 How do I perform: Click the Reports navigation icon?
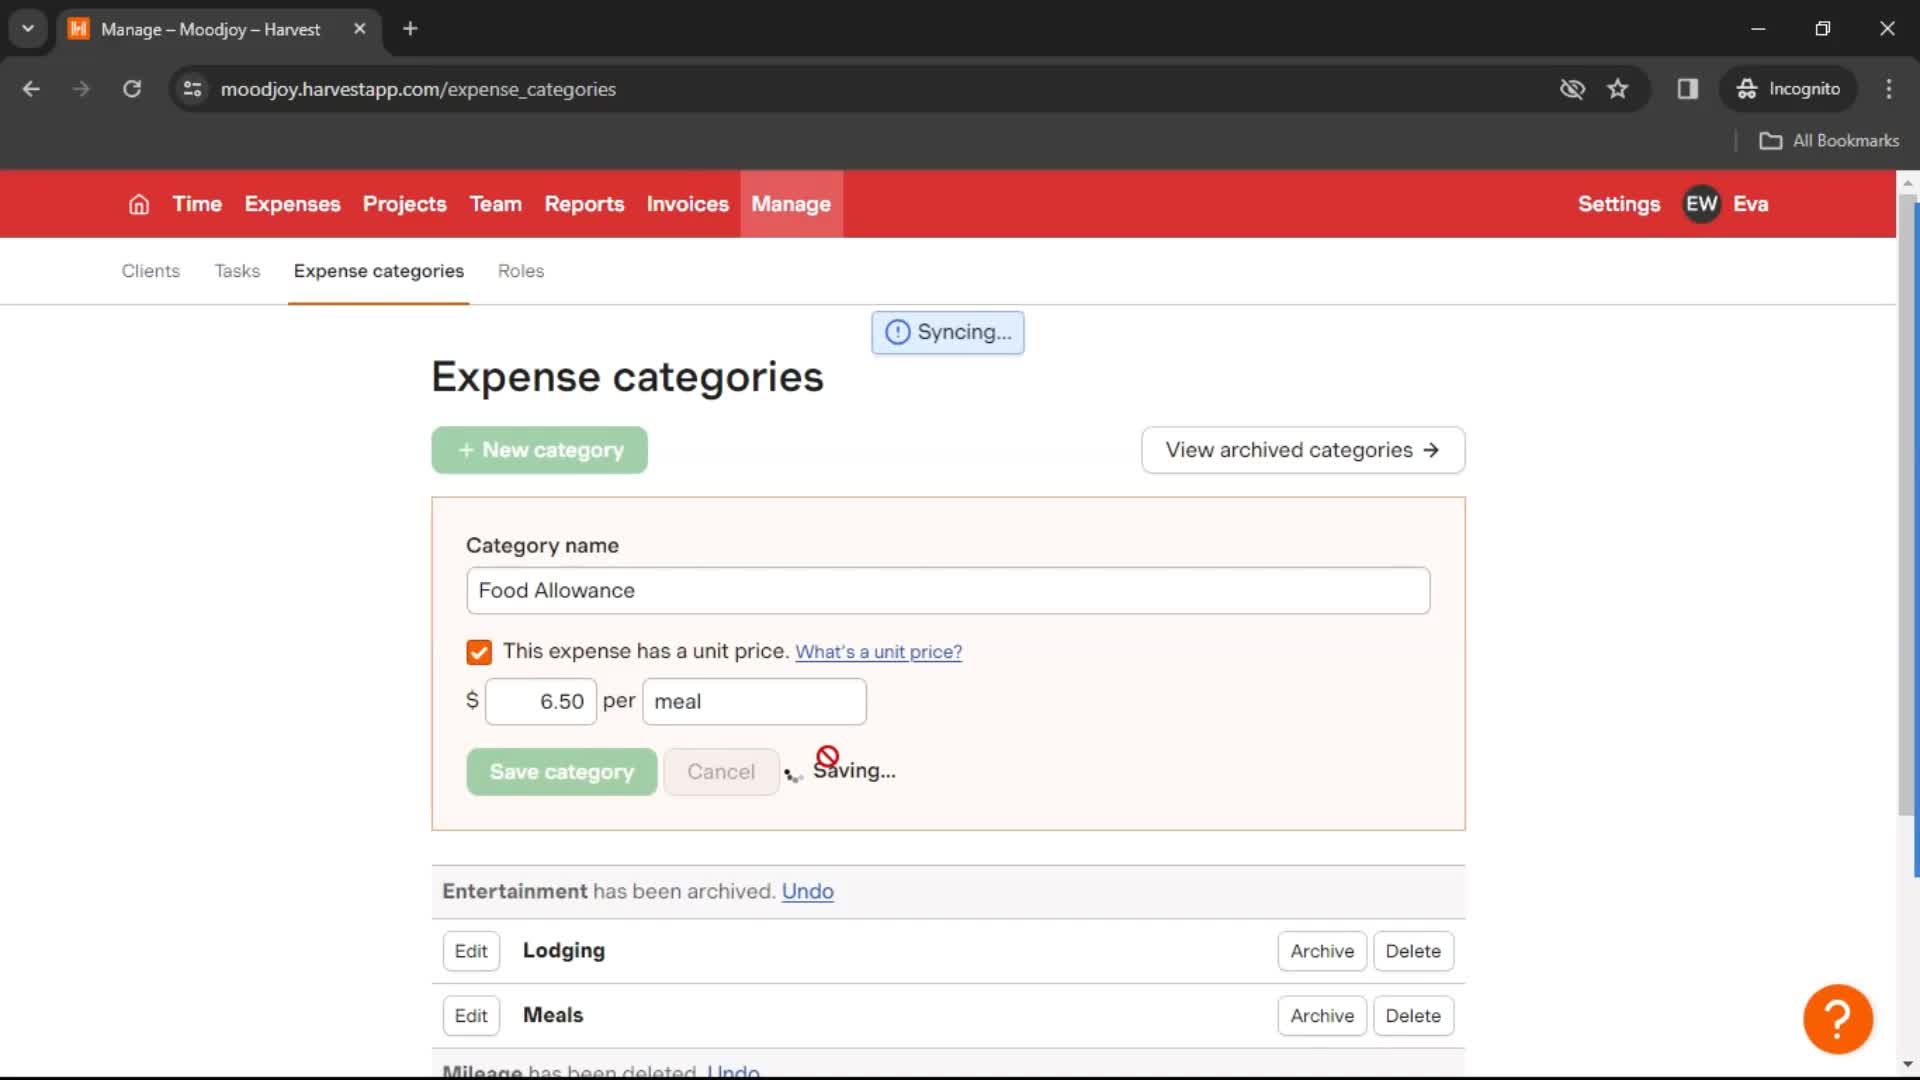point(584,203)
